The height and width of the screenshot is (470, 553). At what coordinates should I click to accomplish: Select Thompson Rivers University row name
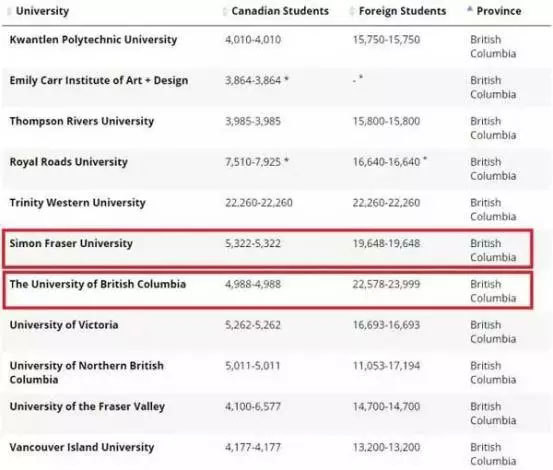[82, 121]
